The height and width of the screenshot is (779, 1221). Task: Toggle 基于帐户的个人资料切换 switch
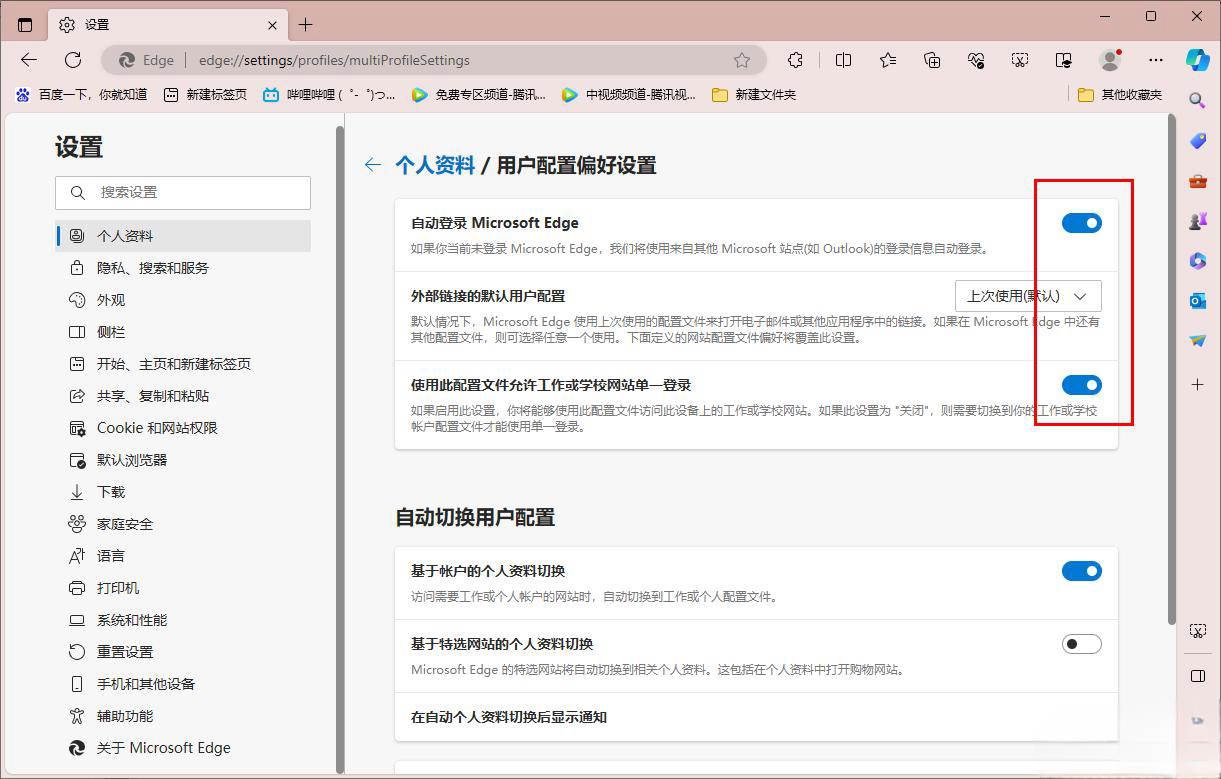(1082, 571)
